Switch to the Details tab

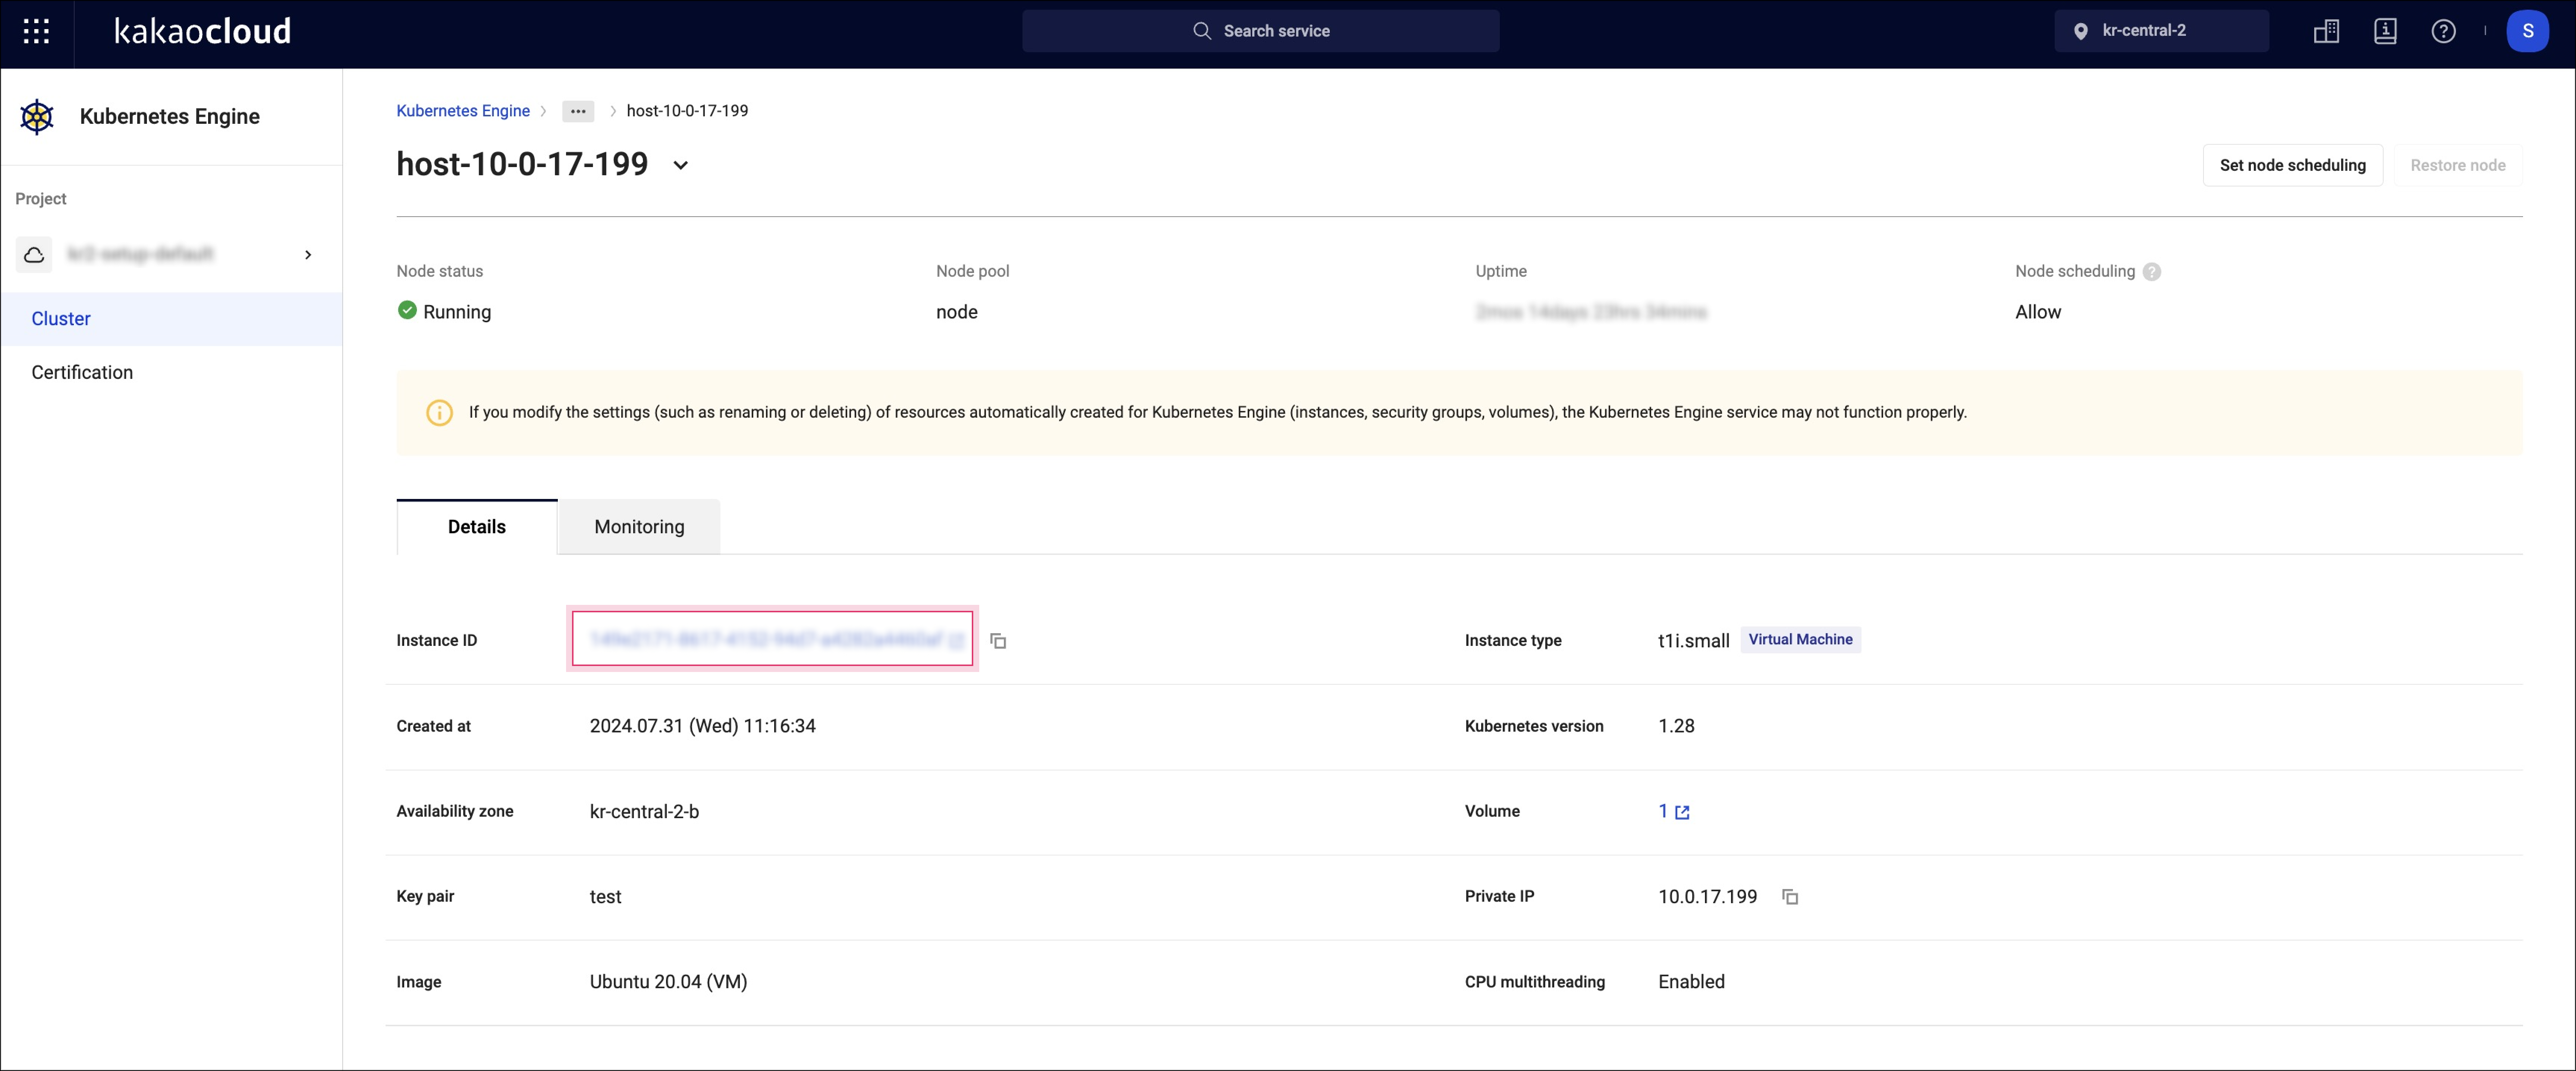477,527
